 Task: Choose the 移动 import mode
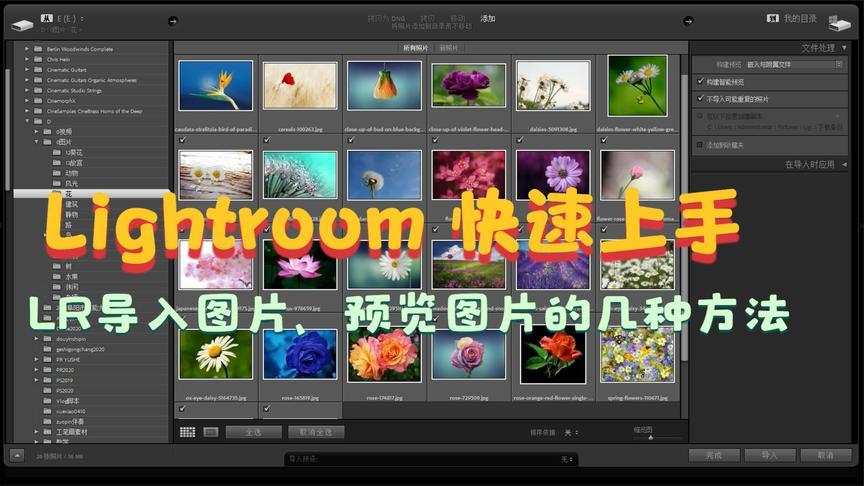click(x=457, y=19)
